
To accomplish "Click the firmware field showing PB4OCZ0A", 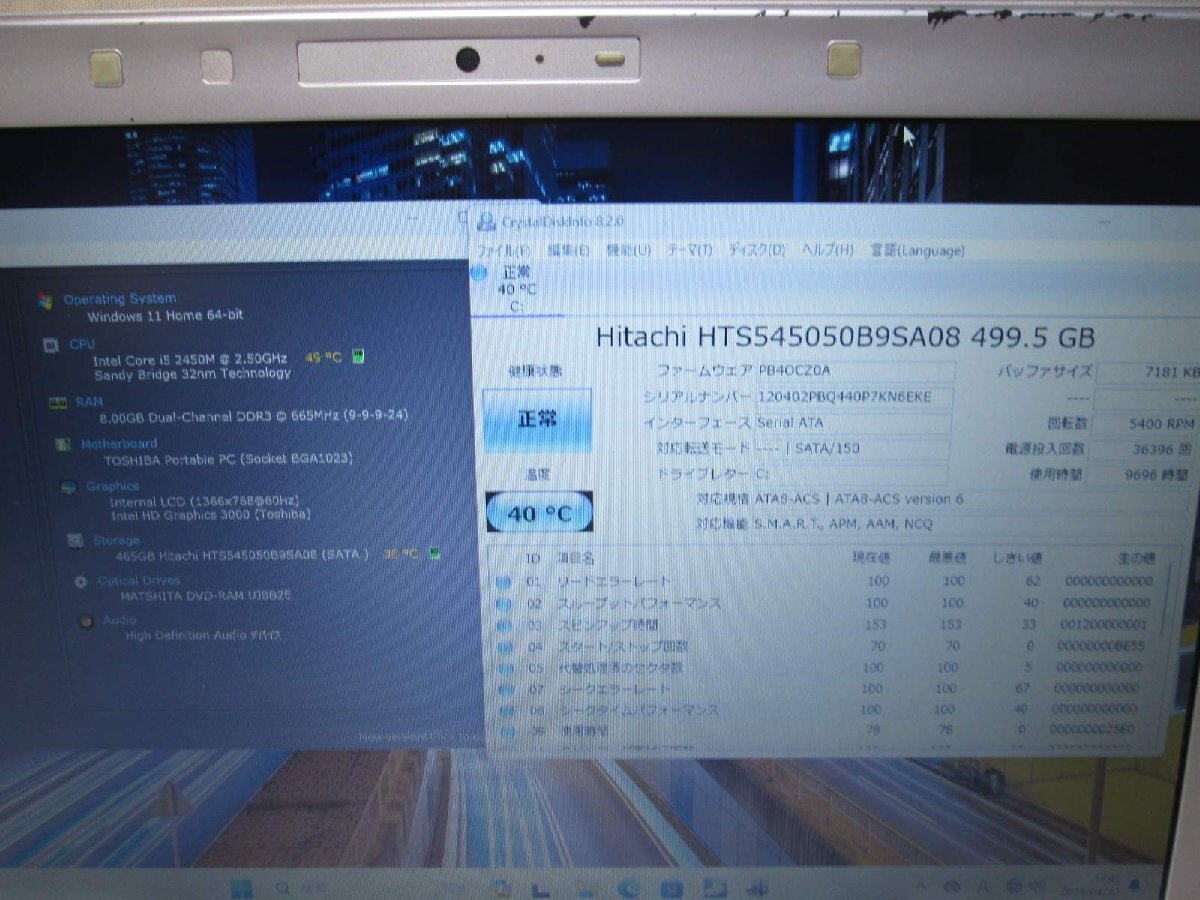I will click(854, 371).
